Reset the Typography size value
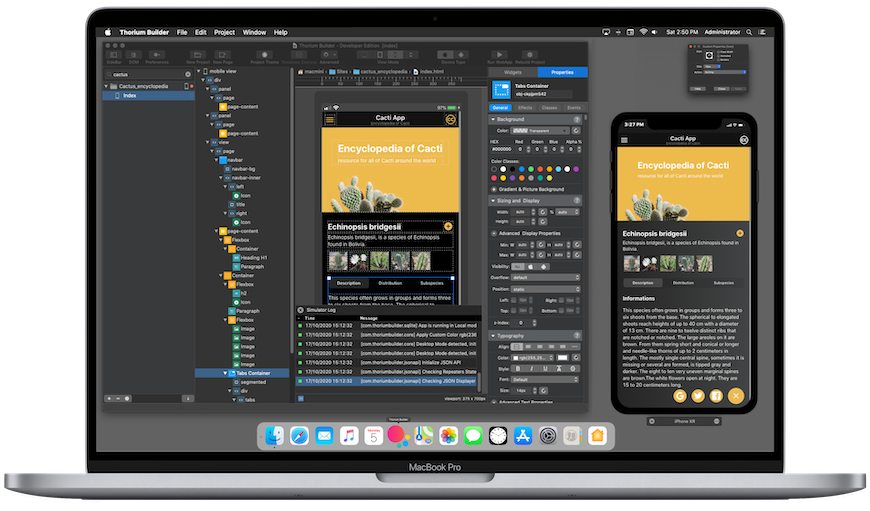Image resolution: width=870 pixels, height=511 pixels. click(x=543, y=391)
